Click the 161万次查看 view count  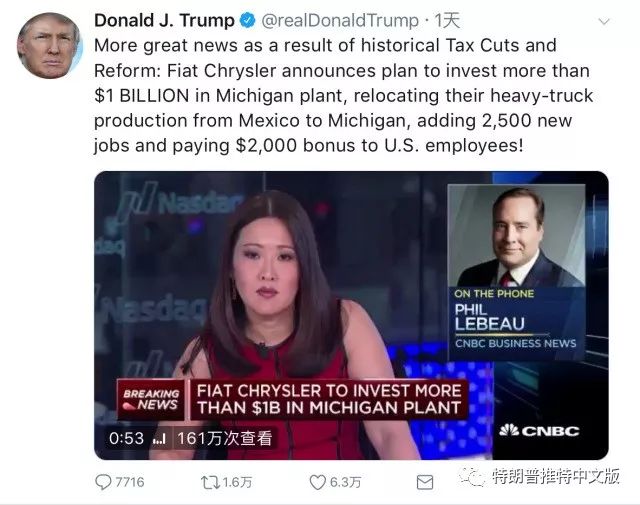coord(224,439)
